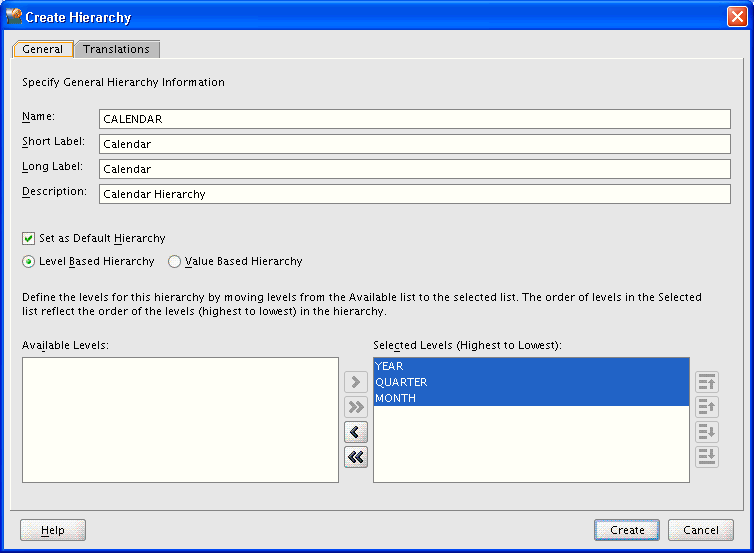This screenshot has width=754, height=553.
Task: Click the Name field containing CALENDAR
Action: click(415, 119)
